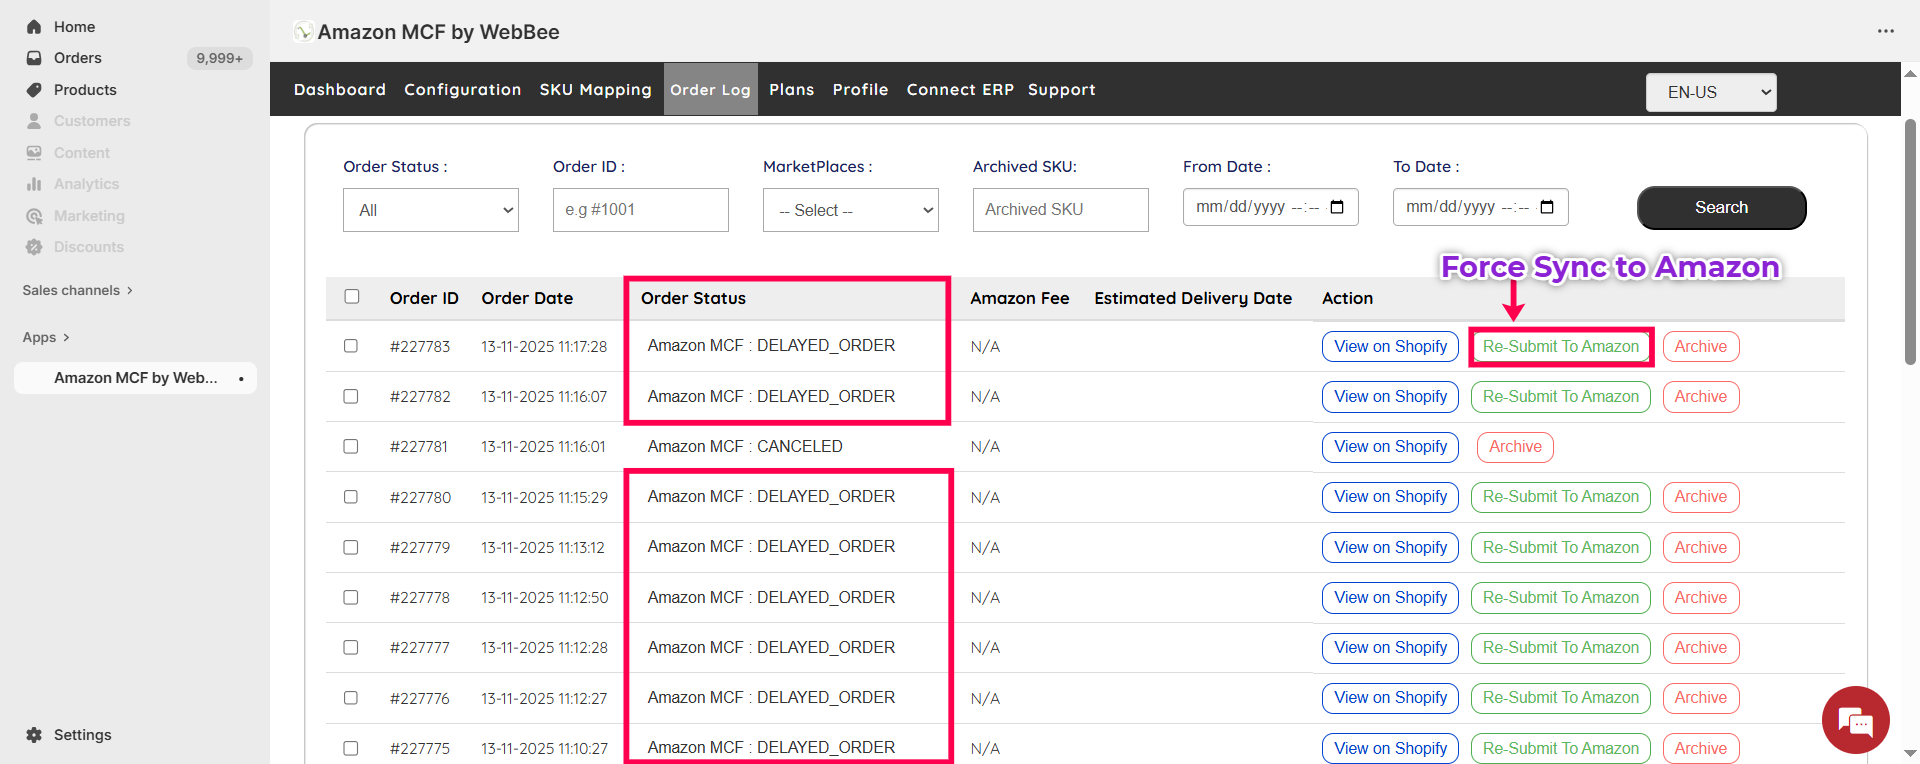Toggle the select-all orders checkbox
This screenshot has width=1920, height=764.
351,296
